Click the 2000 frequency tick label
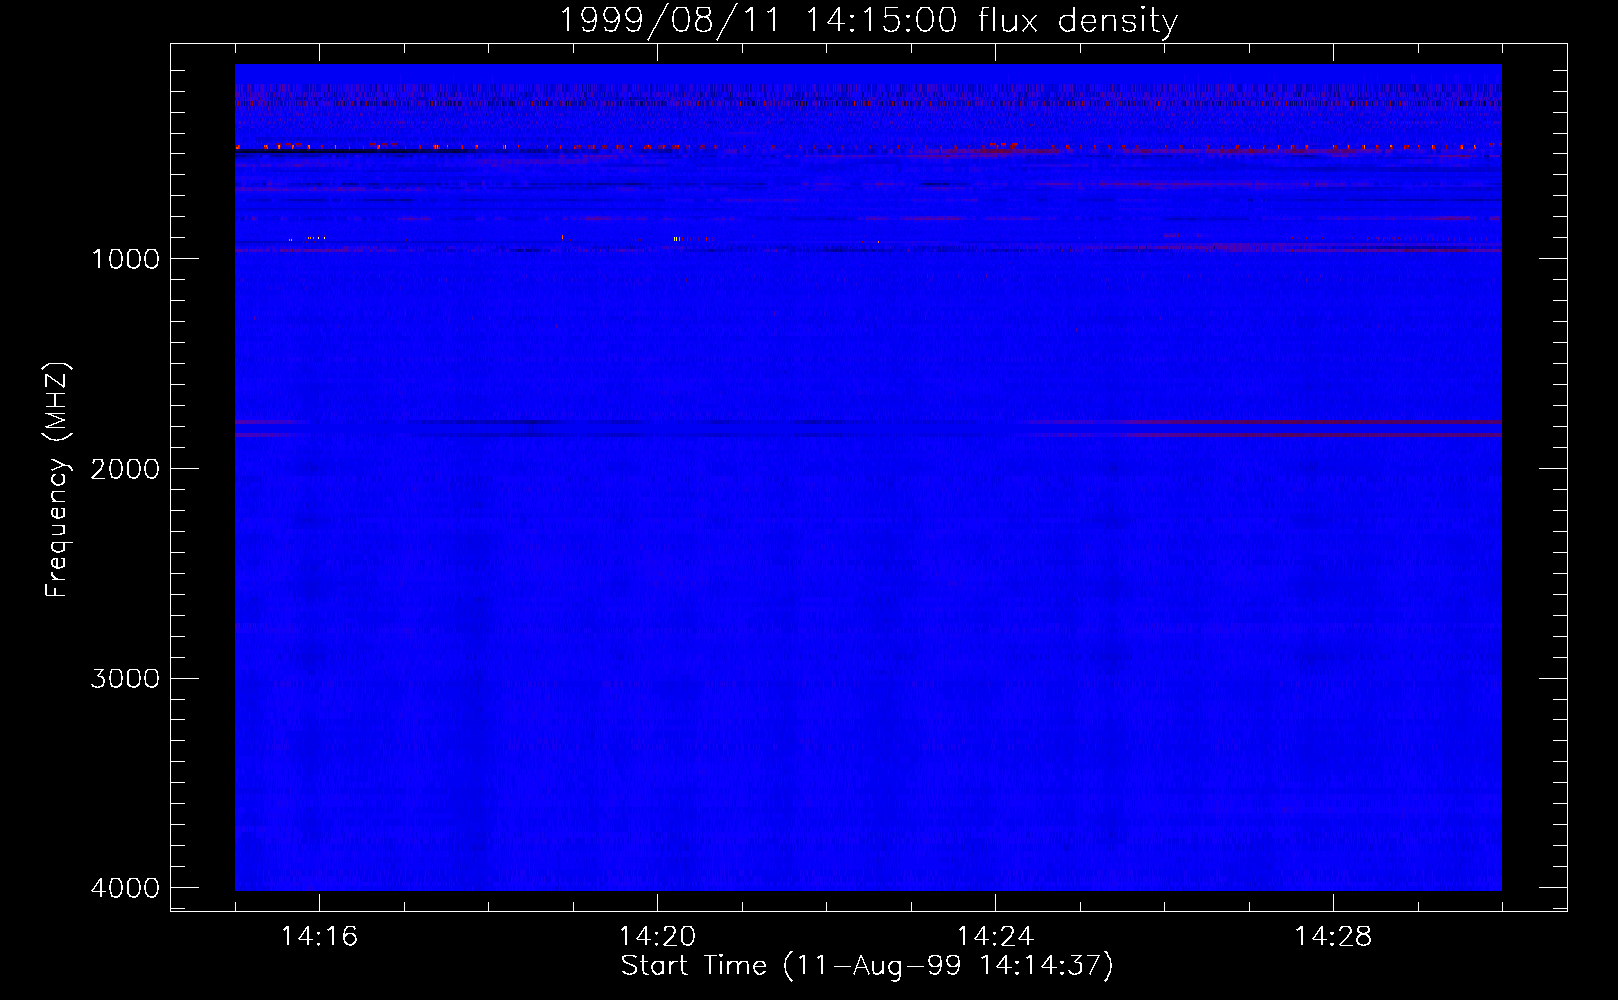1618x1000 pixels. coord(125,469)
